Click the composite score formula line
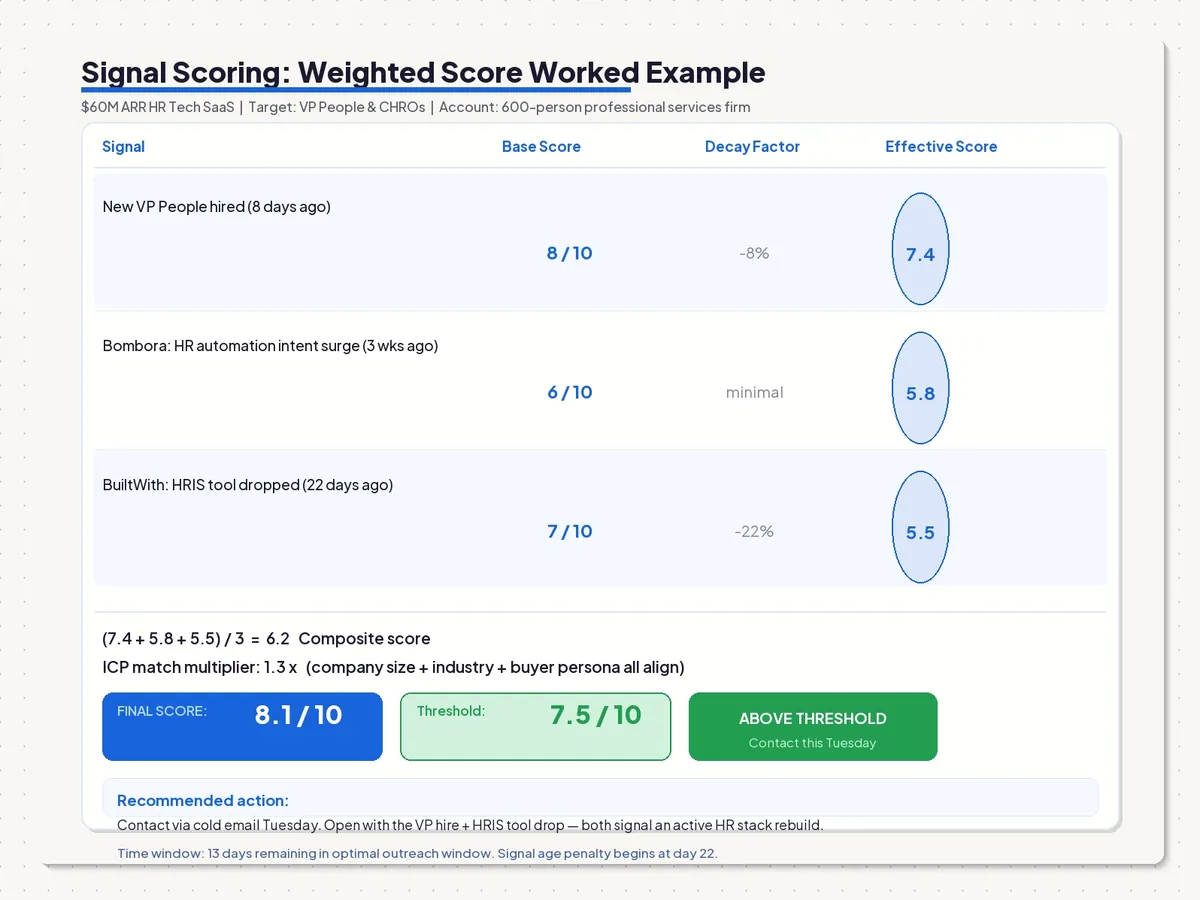Screen dimensions: 1200x900 (266, 638)
